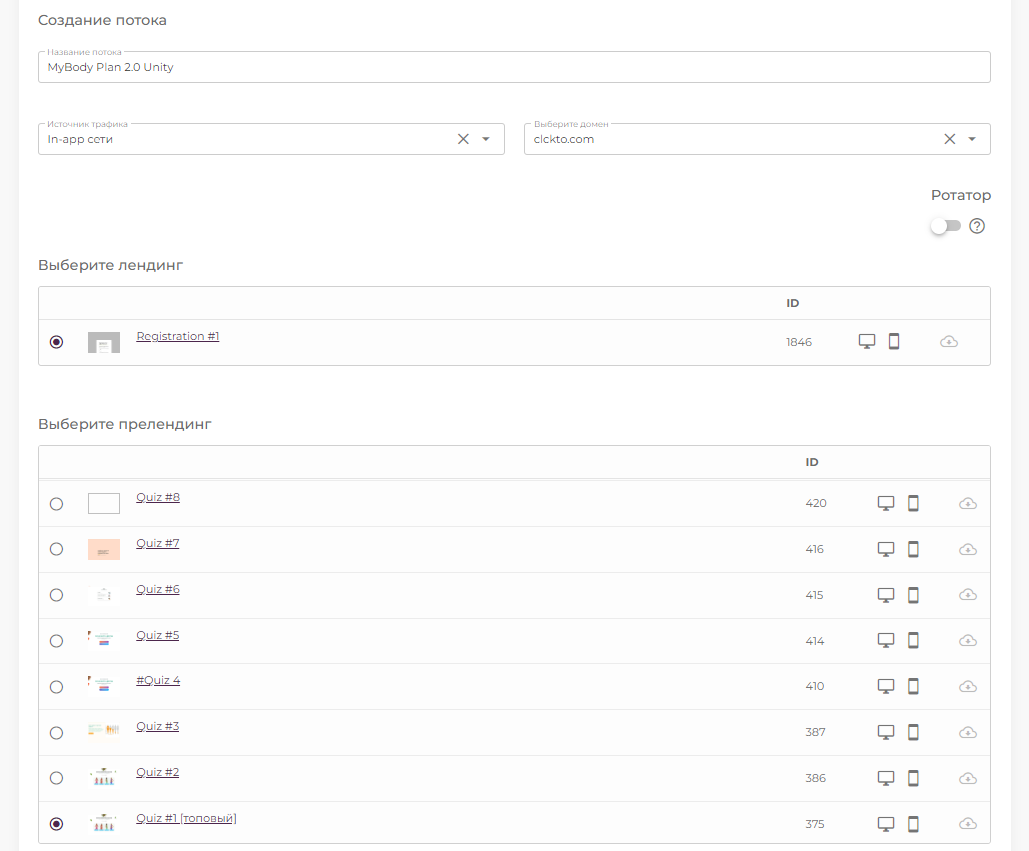Click the Название потока input field
Image resolution: width=1029 pixels, height=851 pixels.
514,67
